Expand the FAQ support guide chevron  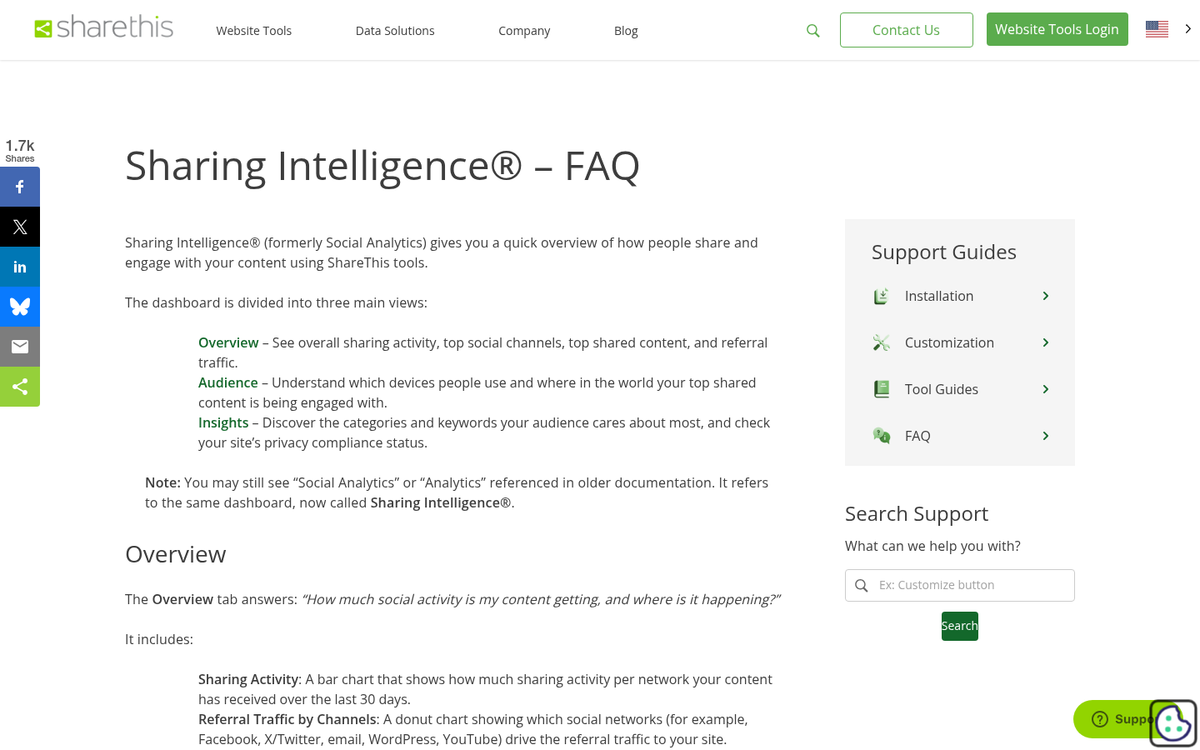(1045, 436)
